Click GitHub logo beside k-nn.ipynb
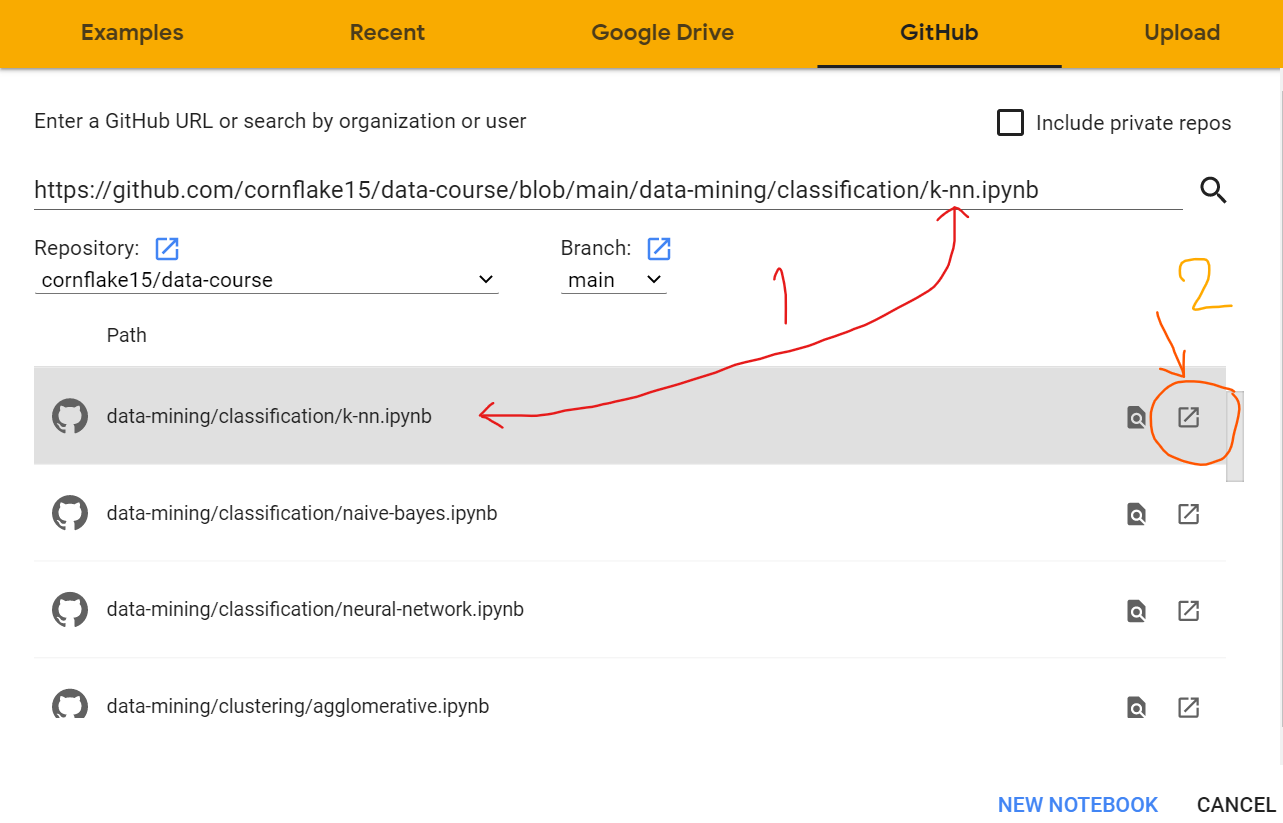Viewport: 1283px width, 823px height. click(x=70, y=416)
